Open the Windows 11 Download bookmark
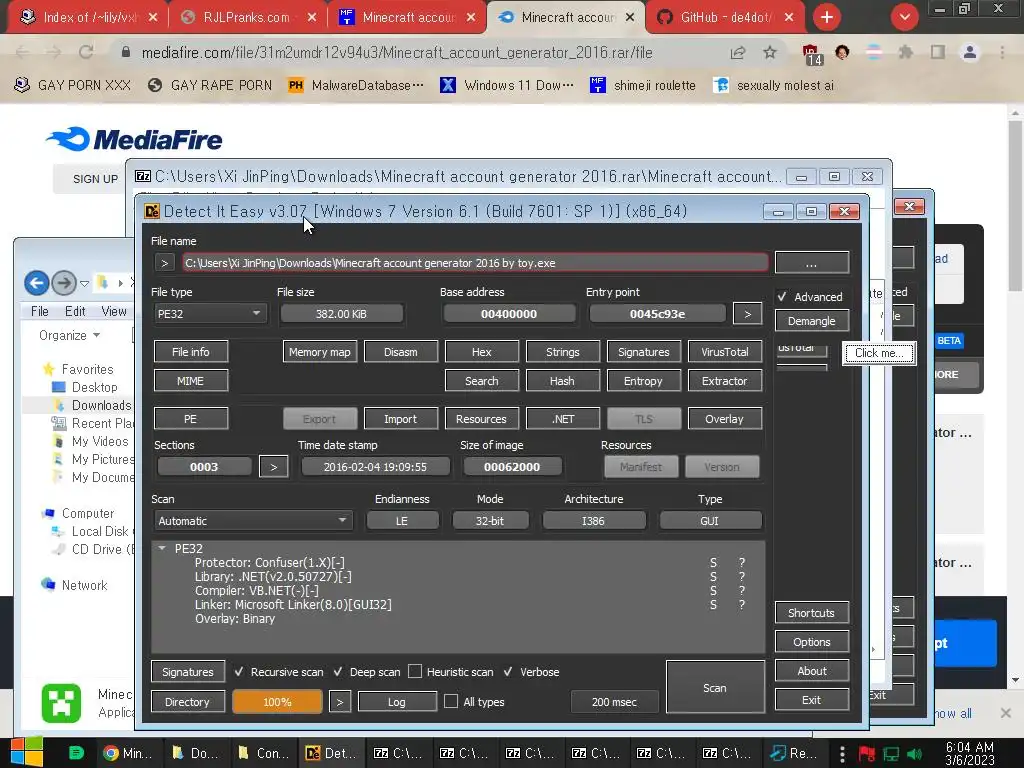The width and height of the screenshot is (1024, 768). [x=507, y=85]
